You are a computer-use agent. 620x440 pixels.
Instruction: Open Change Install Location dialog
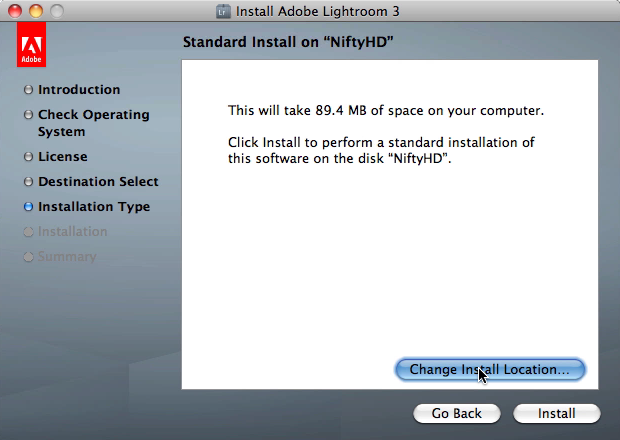[x=490, y=370]
